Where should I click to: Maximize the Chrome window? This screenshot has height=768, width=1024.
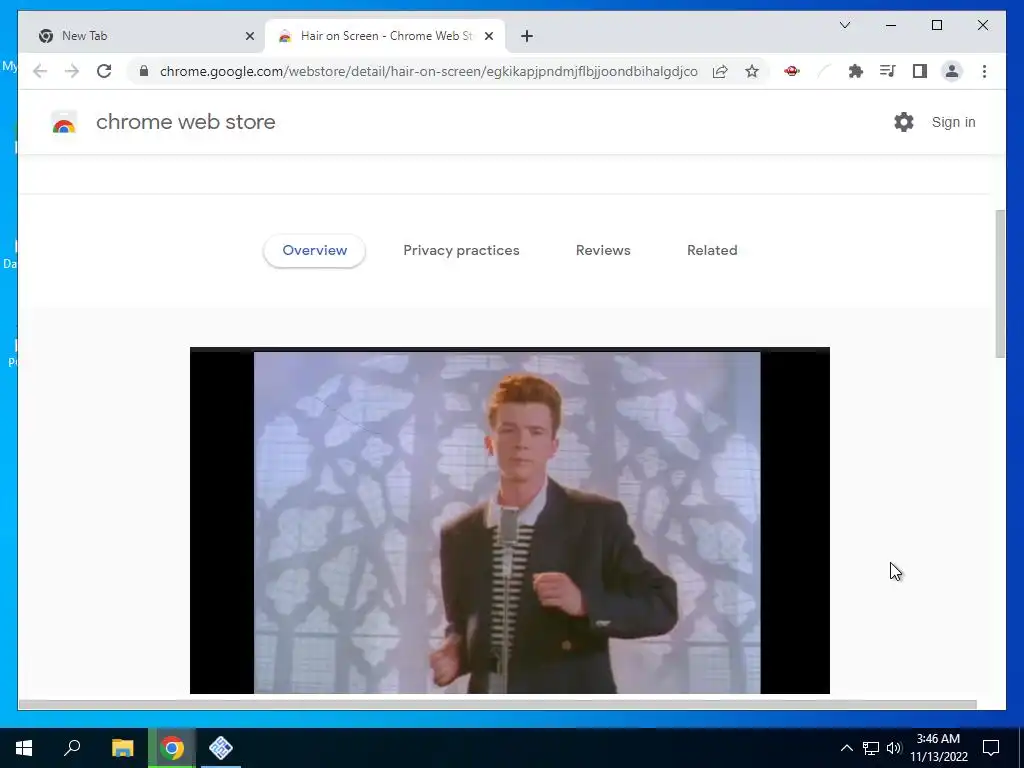tap(936, 25)
